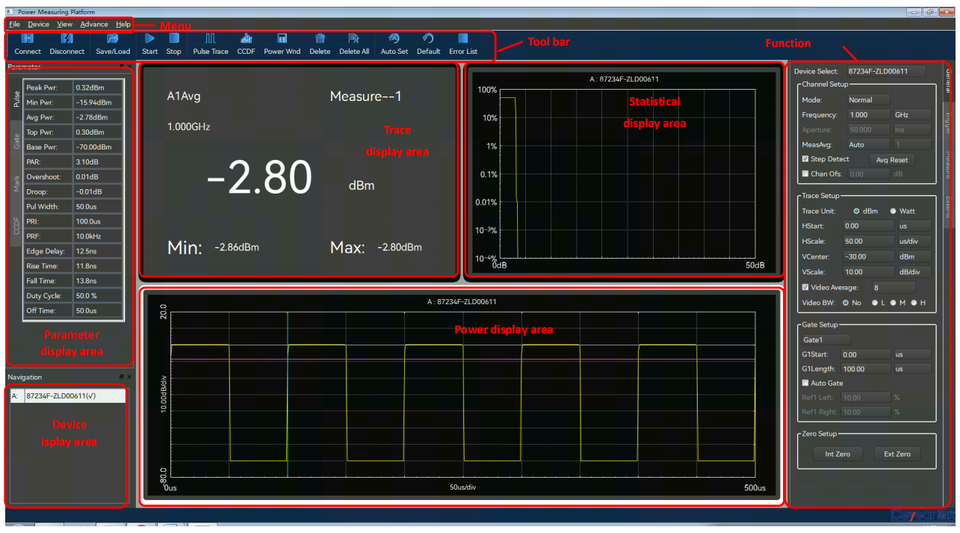This screenshot has height=533, width=960.
Task: Stop measurement with the Stop icon
Action: tap(174, 39)
